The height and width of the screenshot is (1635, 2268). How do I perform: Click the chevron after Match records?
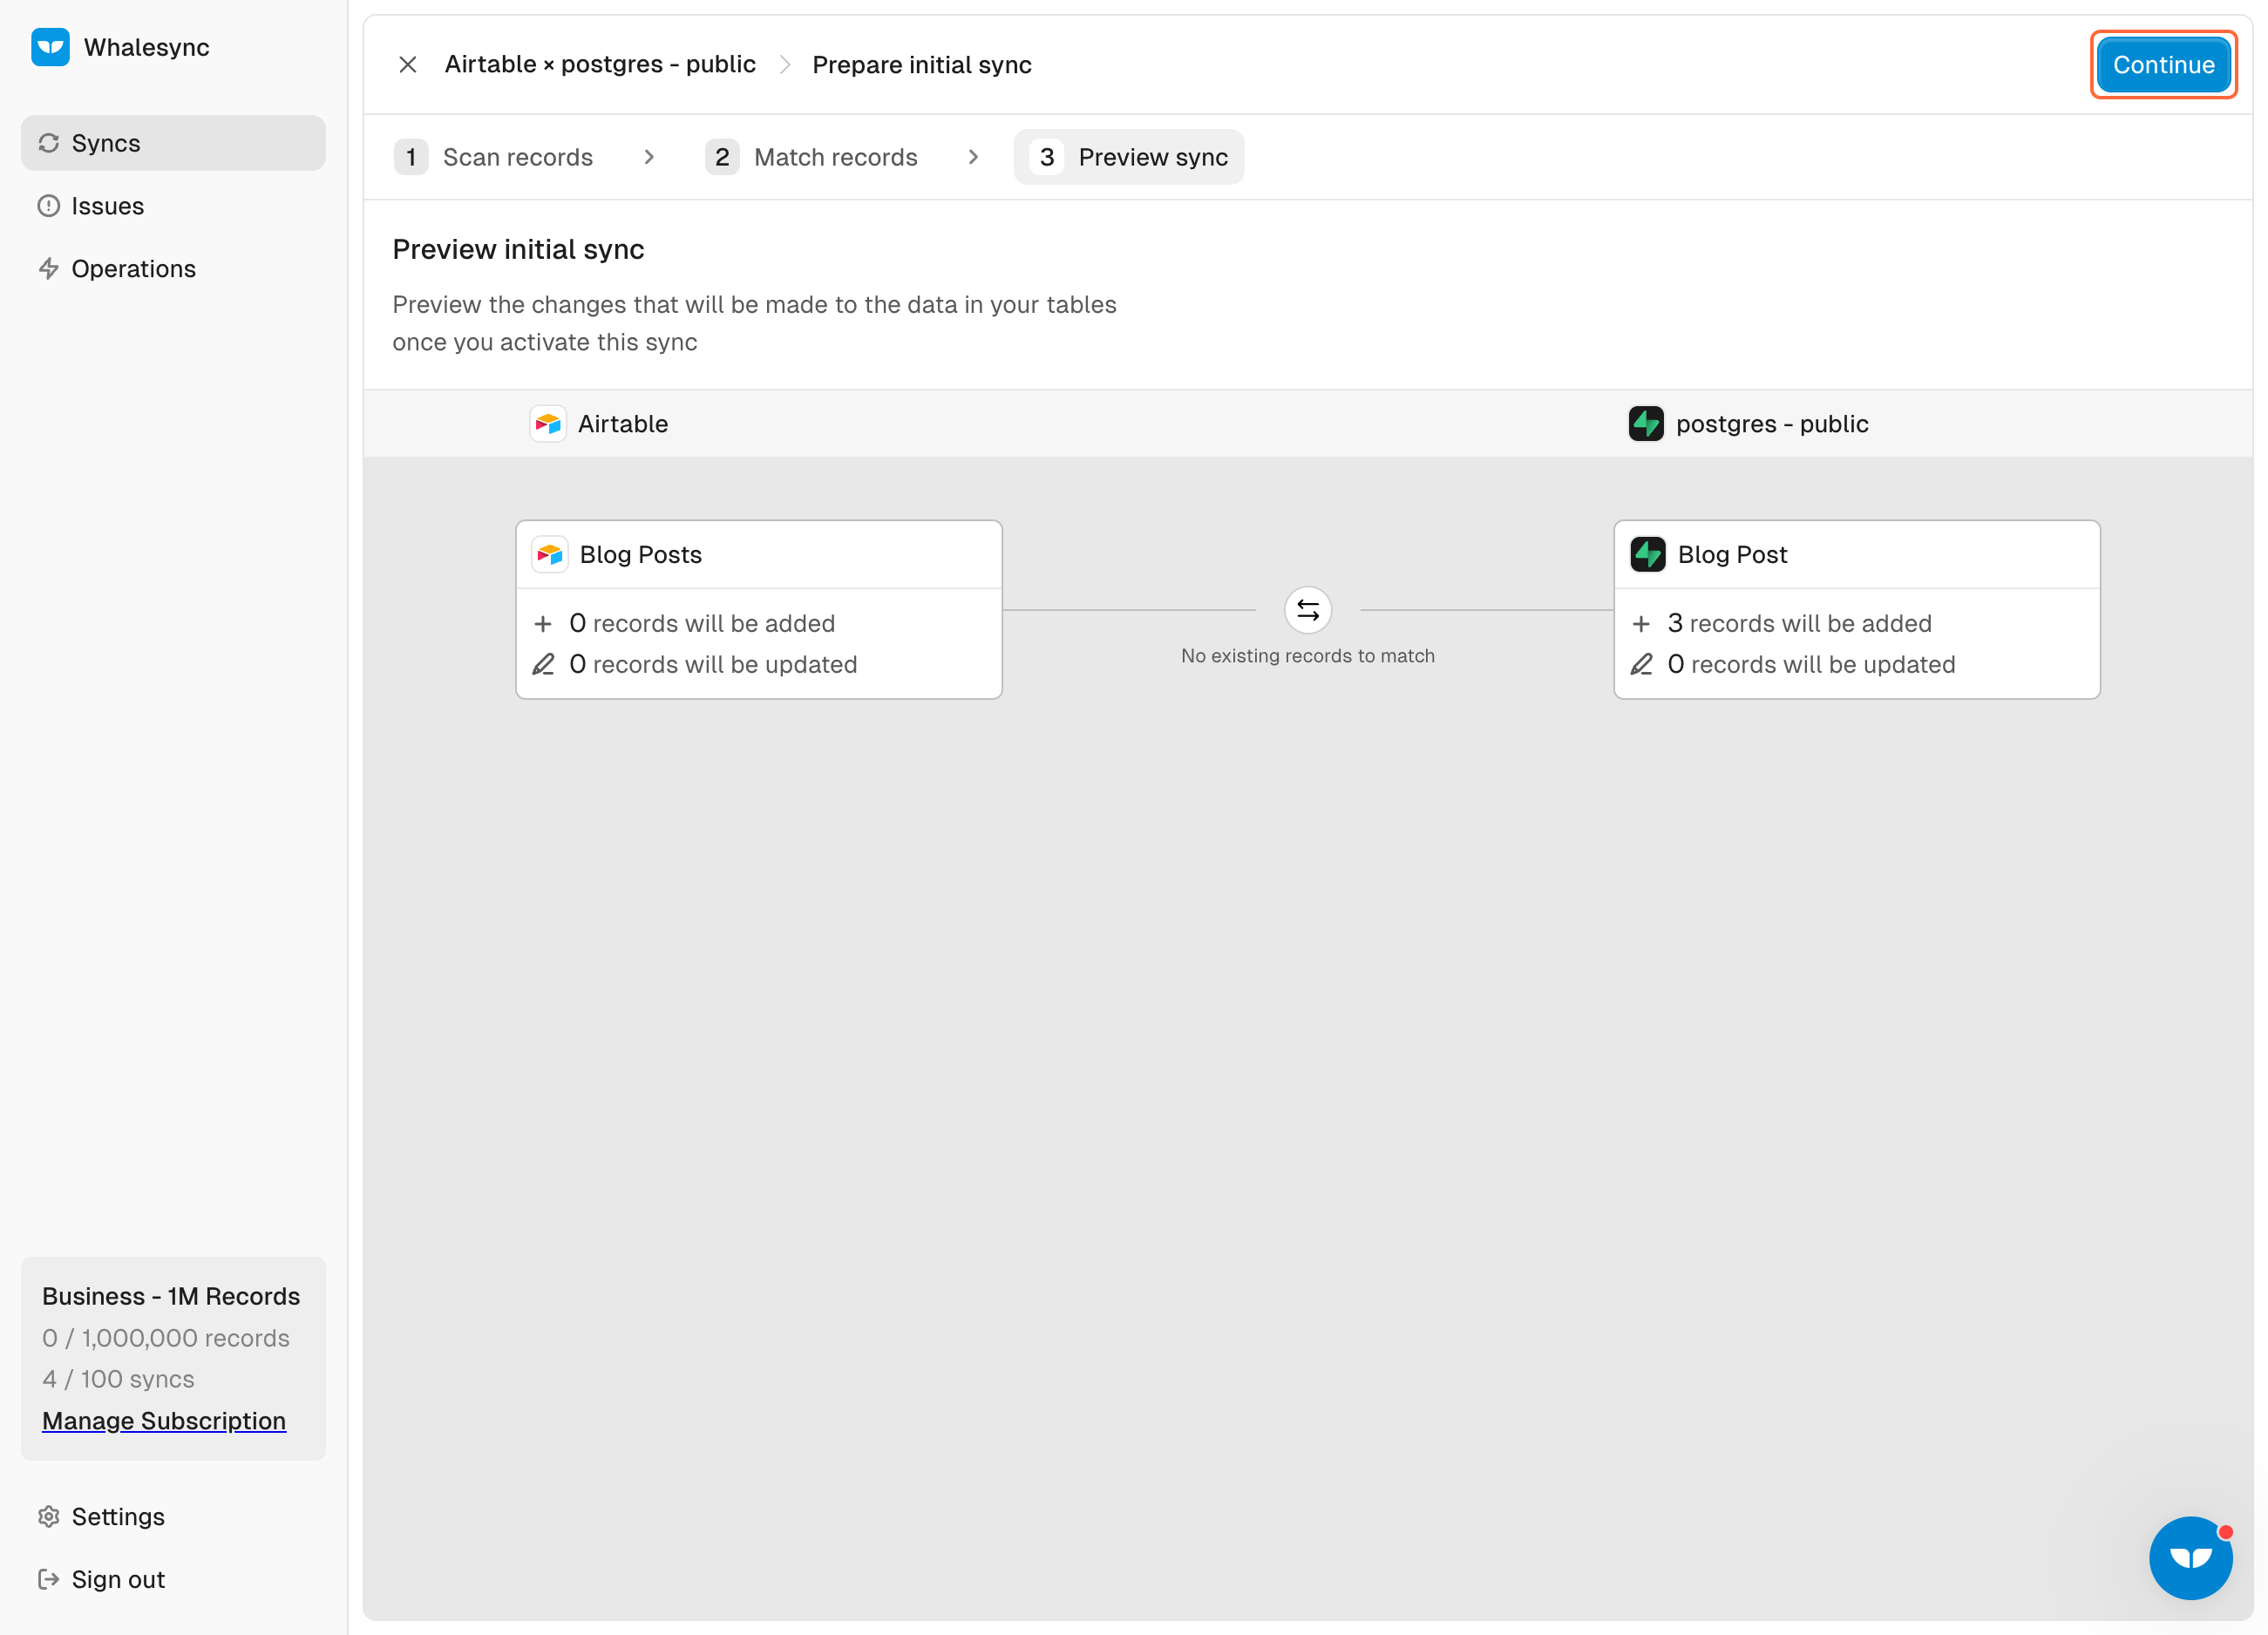(973, 157)
